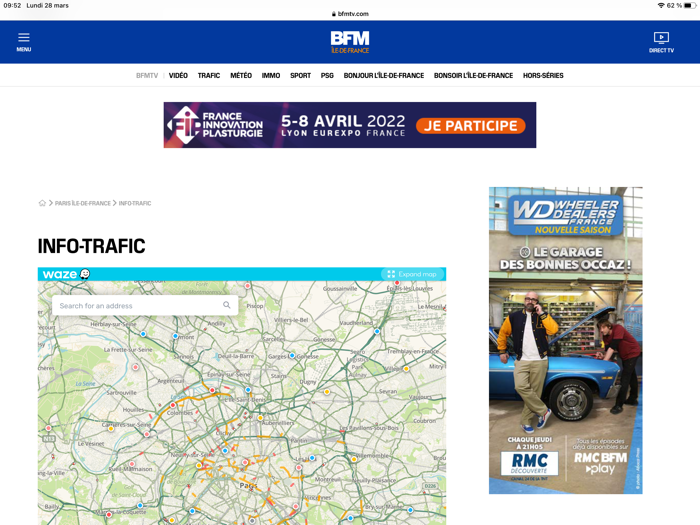Click the BFM Île-de-France logo

(x=350, y=42)
